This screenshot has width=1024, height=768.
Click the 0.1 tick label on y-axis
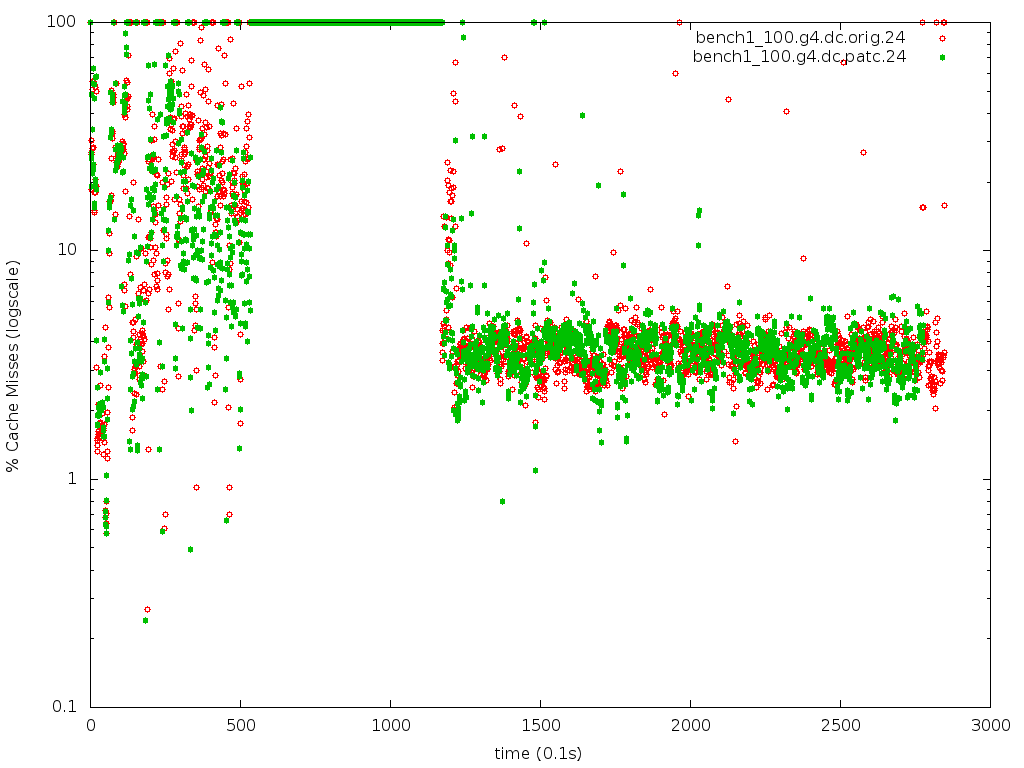pyautogui.click(x=66, y=707)
